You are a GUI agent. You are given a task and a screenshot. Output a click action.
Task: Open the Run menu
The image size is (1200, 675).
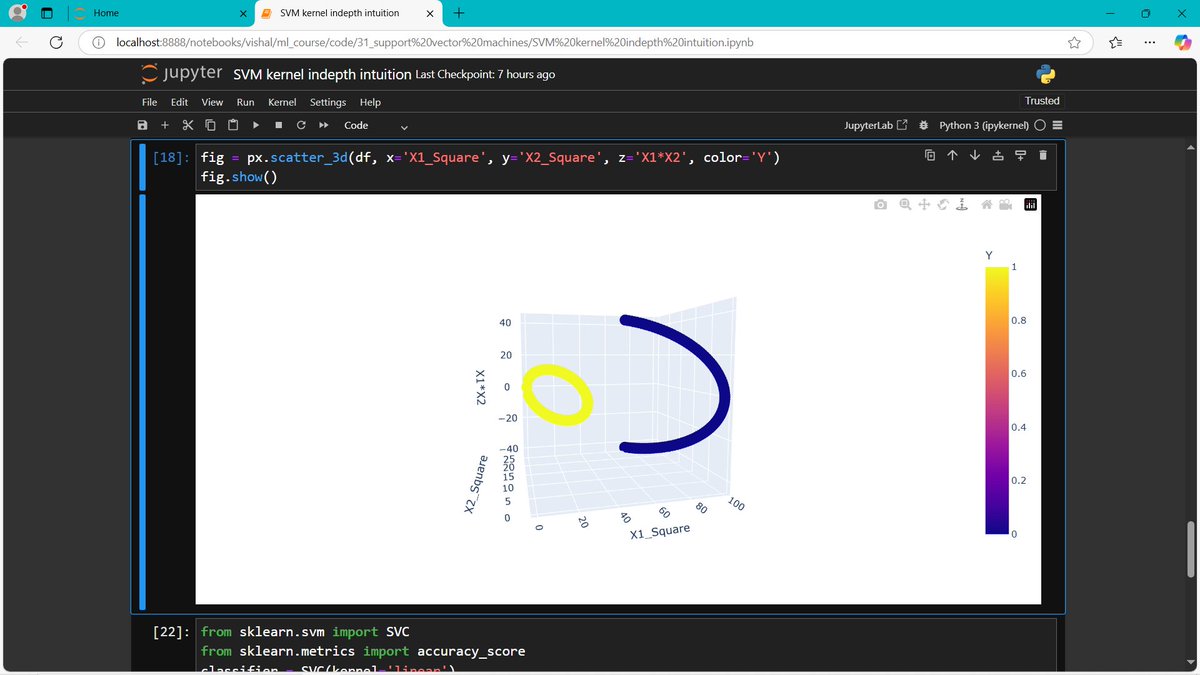[245, 102]
